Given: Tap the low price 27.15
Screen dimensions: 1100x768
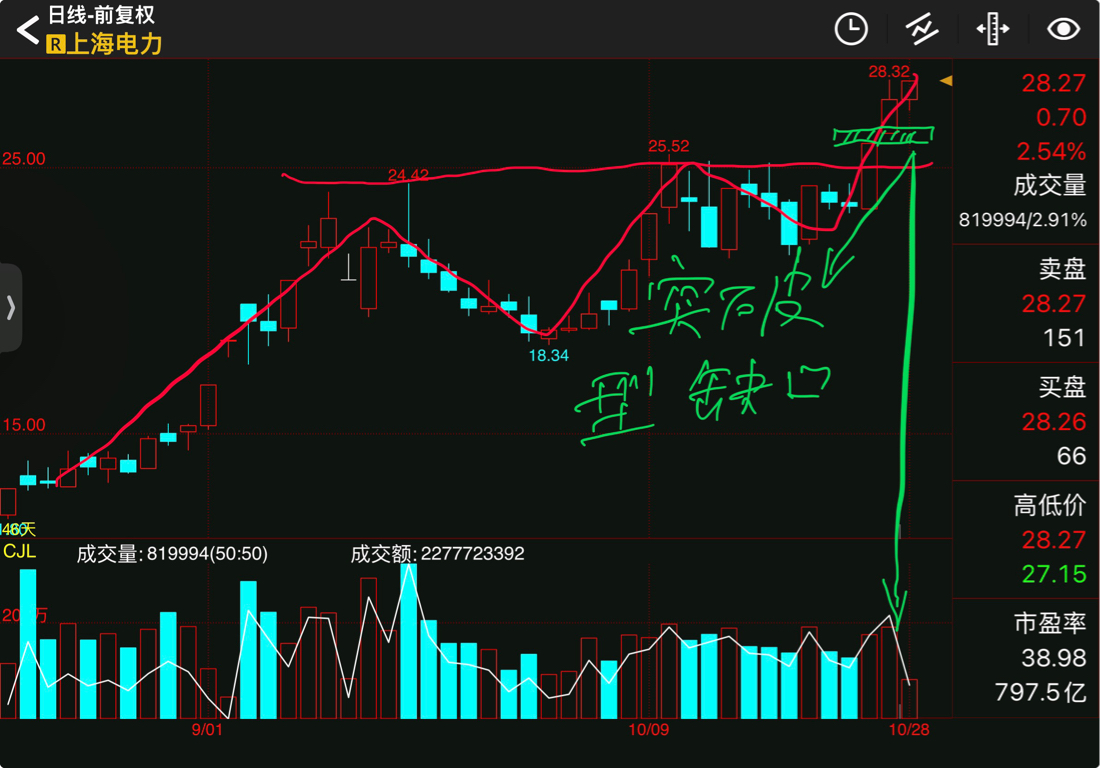Looking at the screenshot, I should 1053,574.
